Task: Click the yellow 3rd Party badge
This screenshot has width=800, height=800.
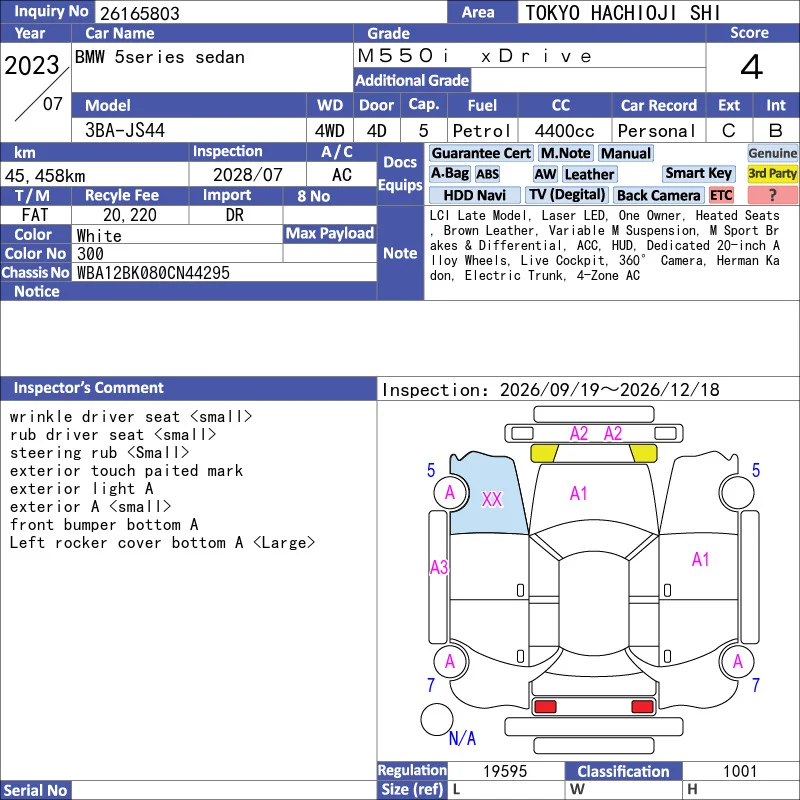Action: 772,174
